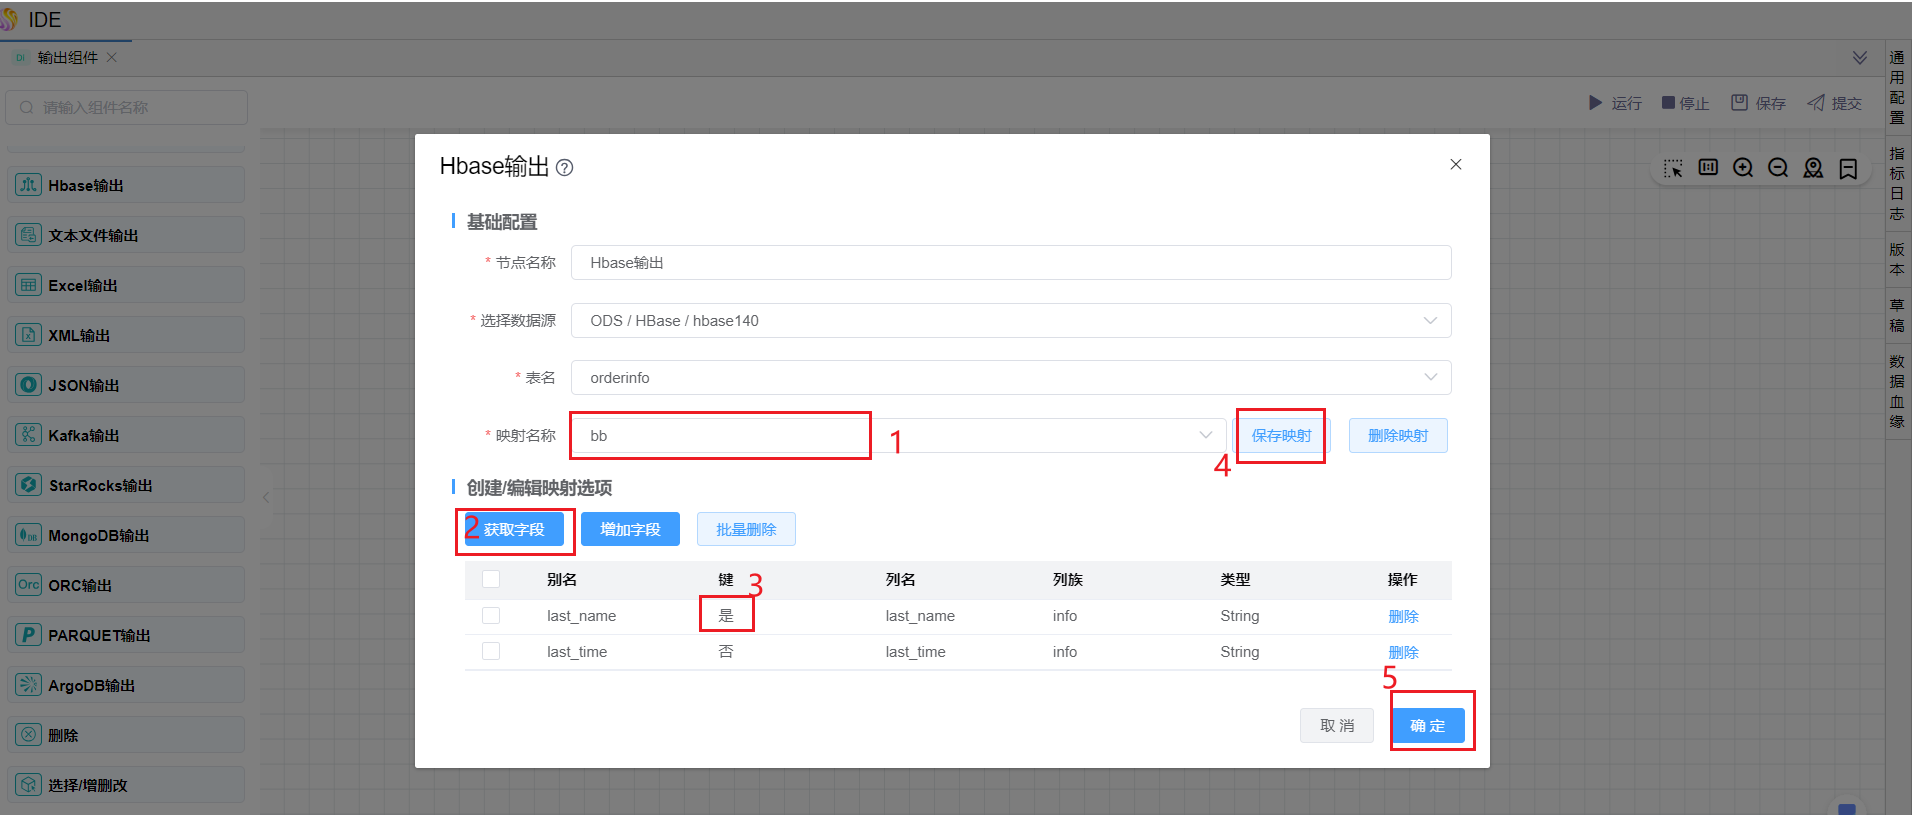Click the MongoDB输出 component icon
The height and width of the screenshot is (815, 1912).
tap(29, 535)
